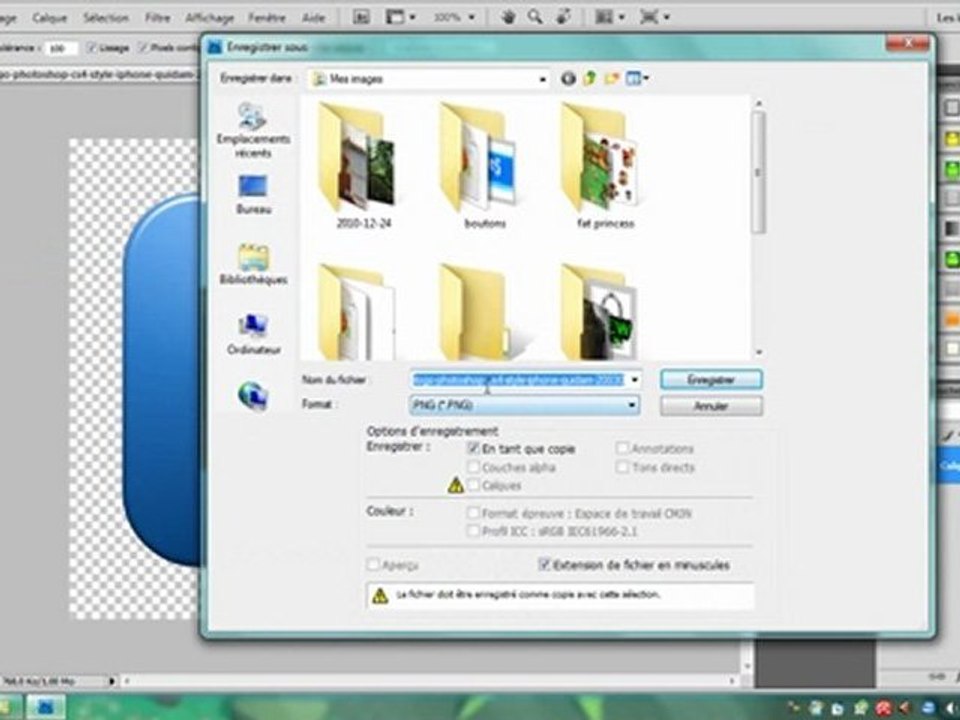Toggle Aperçu checkbox
The image size is (960, 720).
pyautogui.click(x=373, y=564)
